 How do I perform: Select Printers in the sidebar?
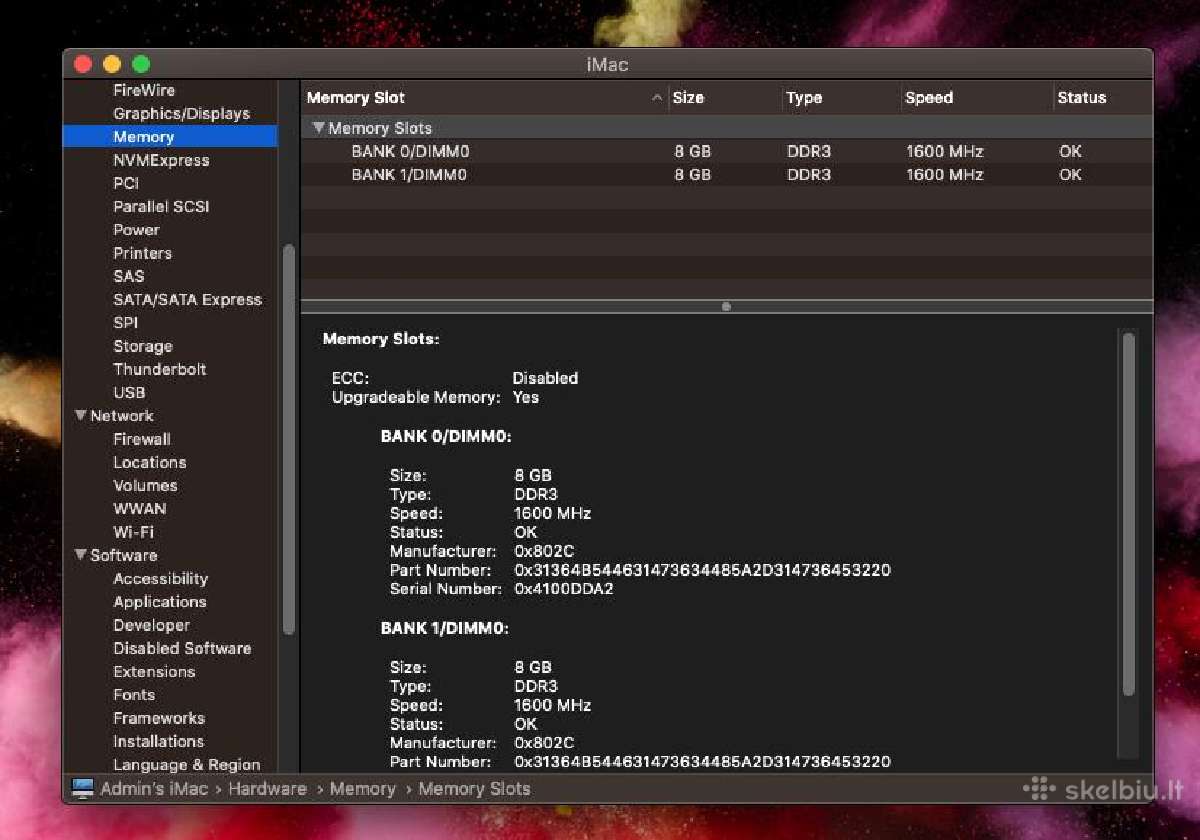(x=142, y=253)
